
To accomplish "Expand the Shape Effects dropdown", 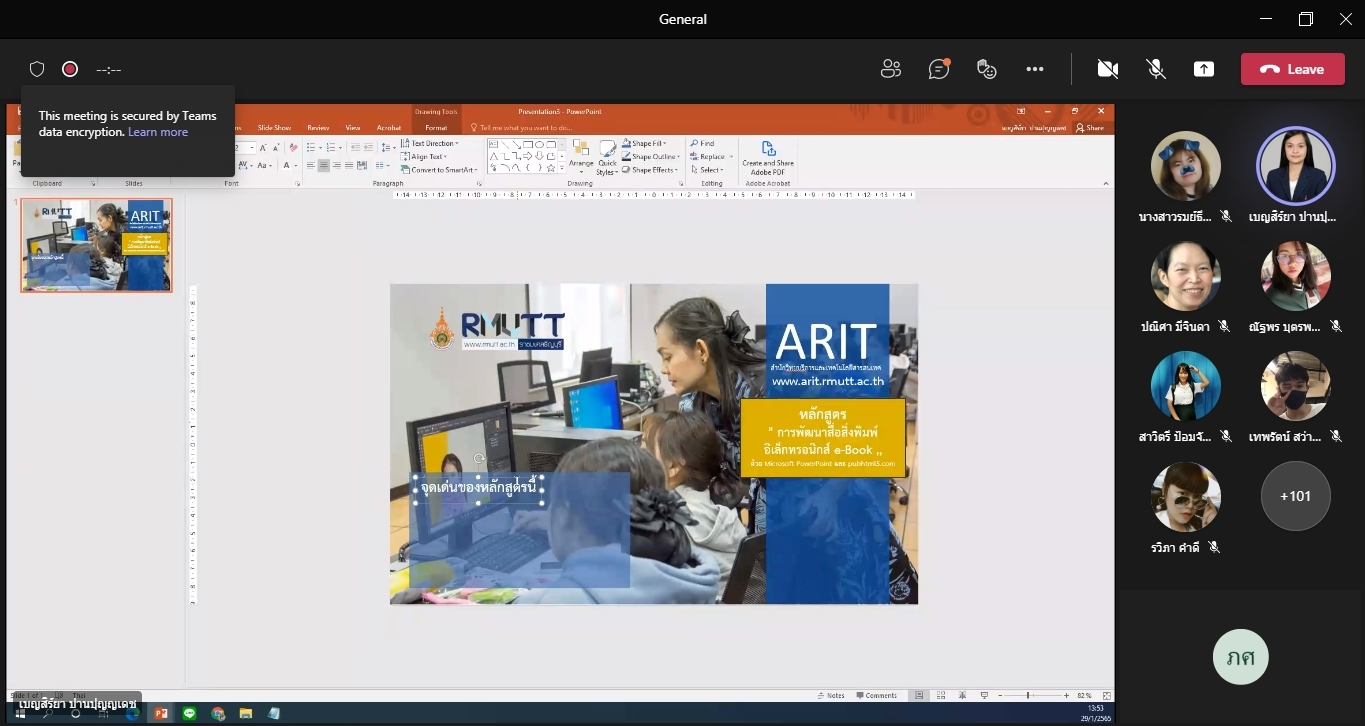I will tap(651, 170).
